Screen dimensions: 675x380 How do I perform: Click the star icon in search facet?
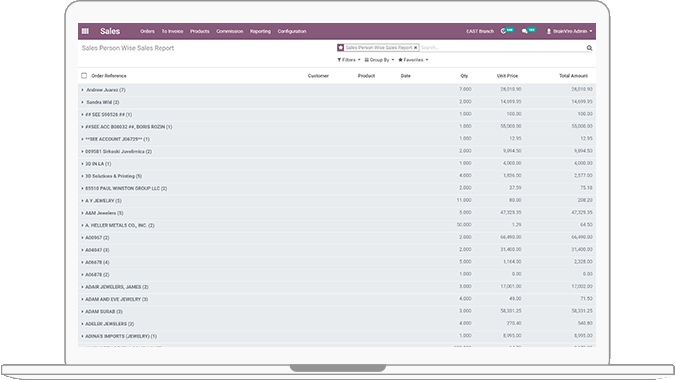[x=341, y=48]
